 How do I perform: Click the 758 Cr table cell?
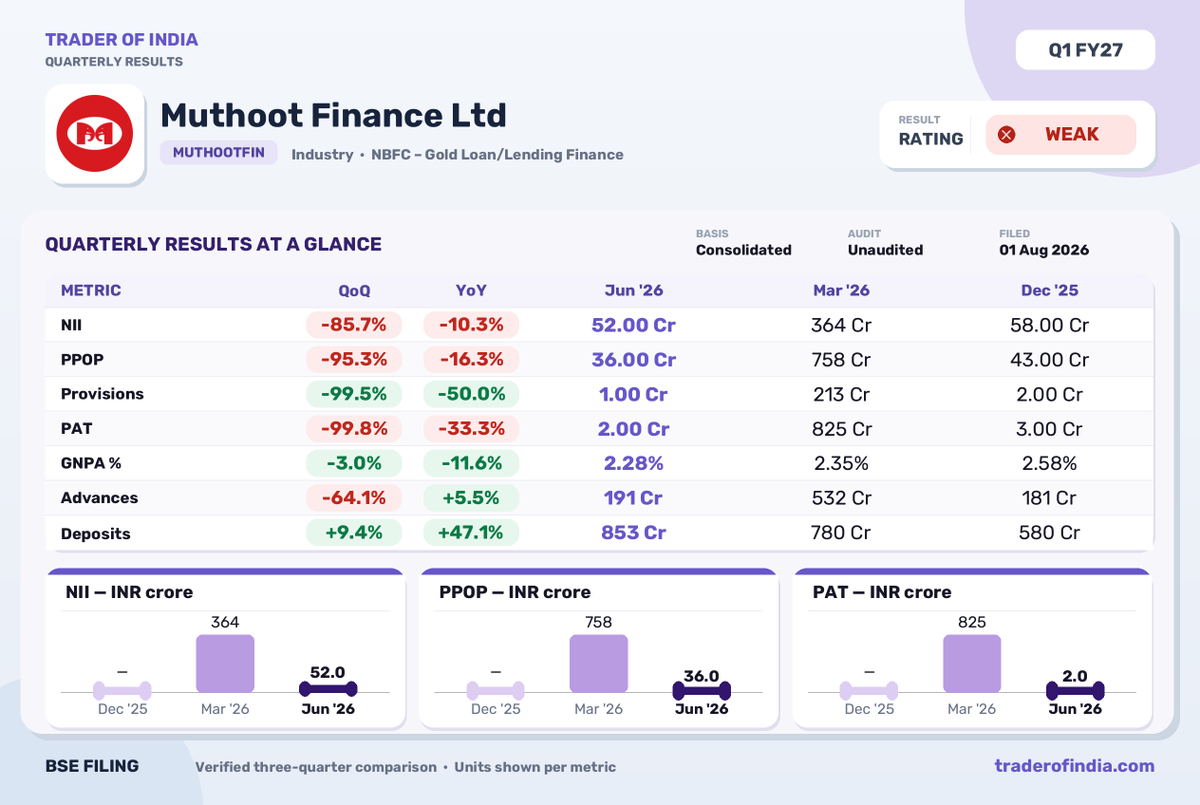pos(841,359)
